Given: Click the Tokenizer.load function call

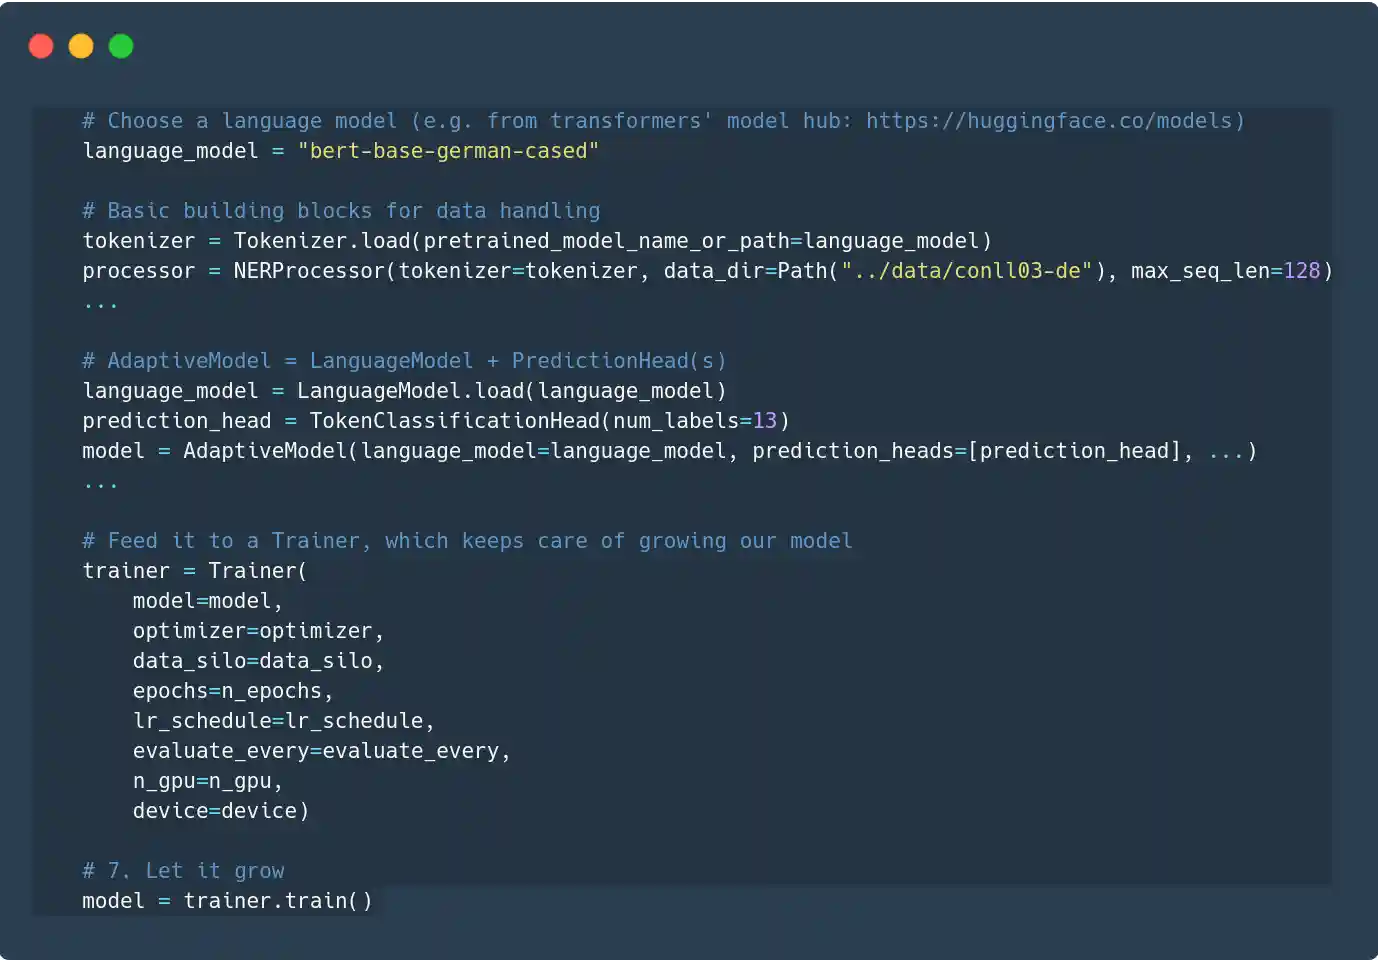Looking at the screenshot, I should 327,240.
